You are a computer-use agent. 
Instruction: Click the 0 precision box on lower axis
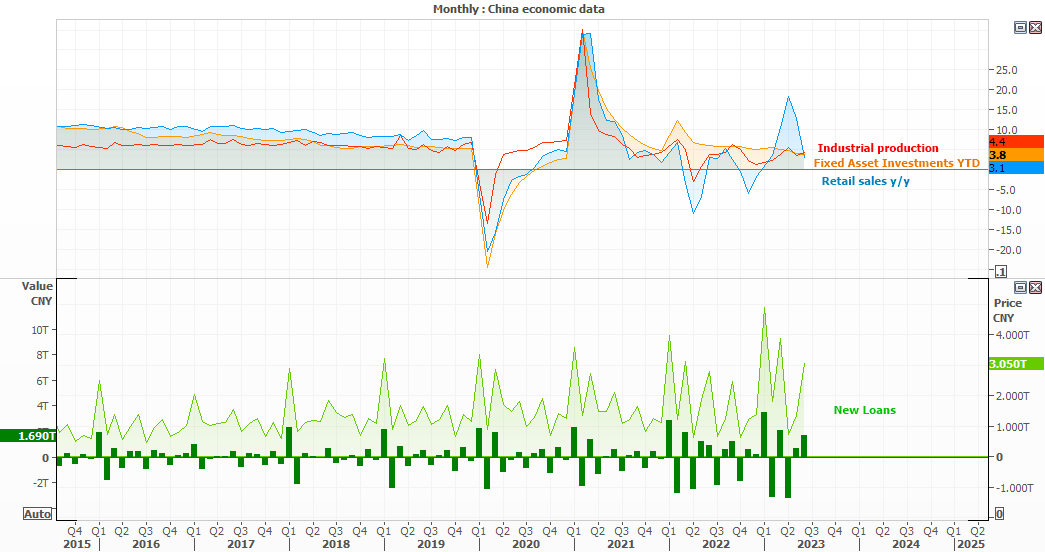coord(999,514)
